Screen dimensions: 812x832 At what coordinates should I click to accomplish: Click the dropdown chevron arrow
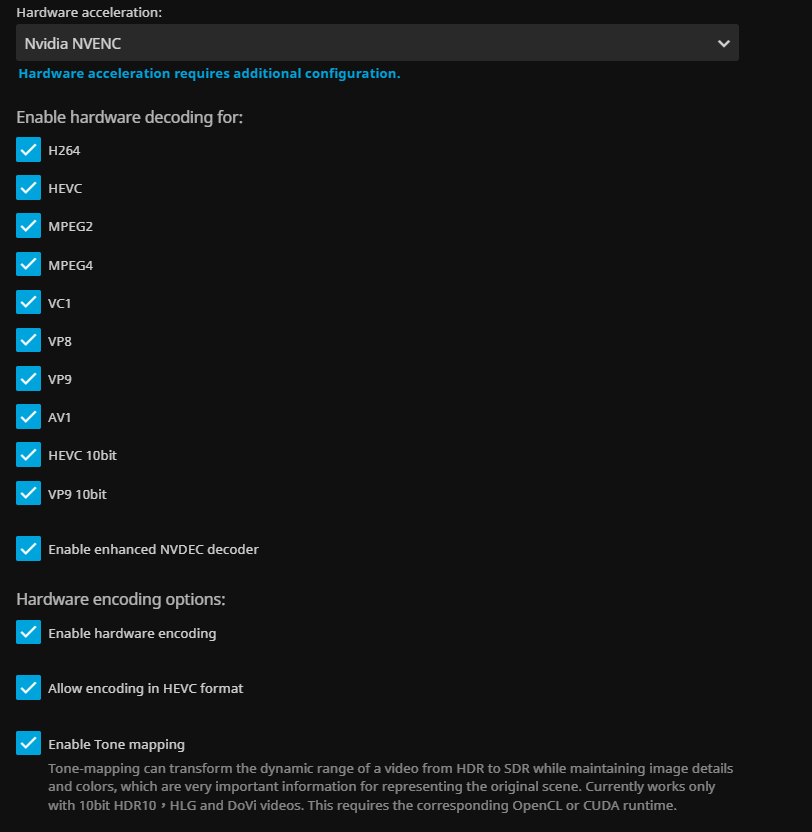pyautogui.click(x=723, y=43)
